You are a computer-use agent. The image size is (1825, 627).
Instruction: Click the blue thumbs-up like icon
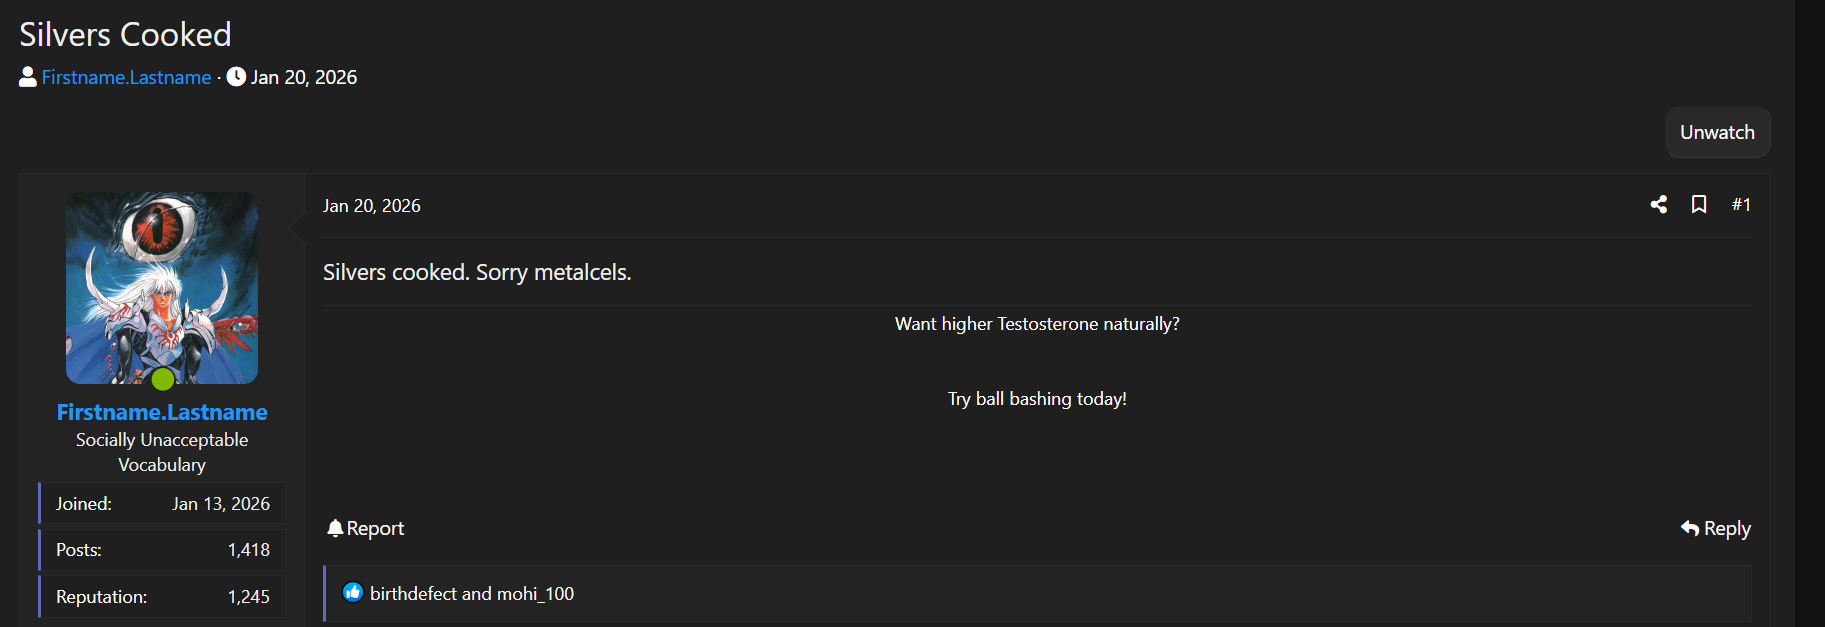click(353, 593)
